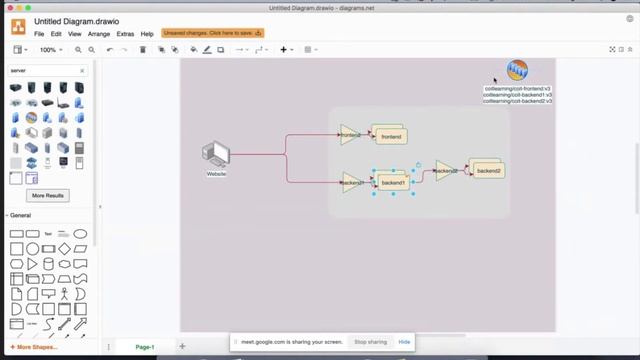Click the unsaved changes save banner
The height and width of the screenshot is (360, 640).
[213, 33]
